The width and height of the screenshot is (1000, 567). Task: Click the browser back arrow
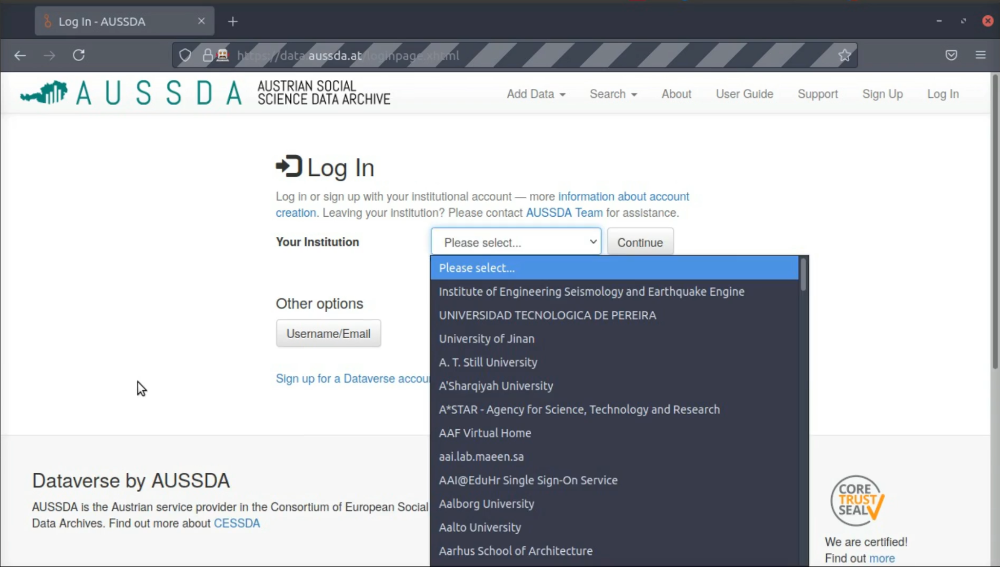[20, 55]
